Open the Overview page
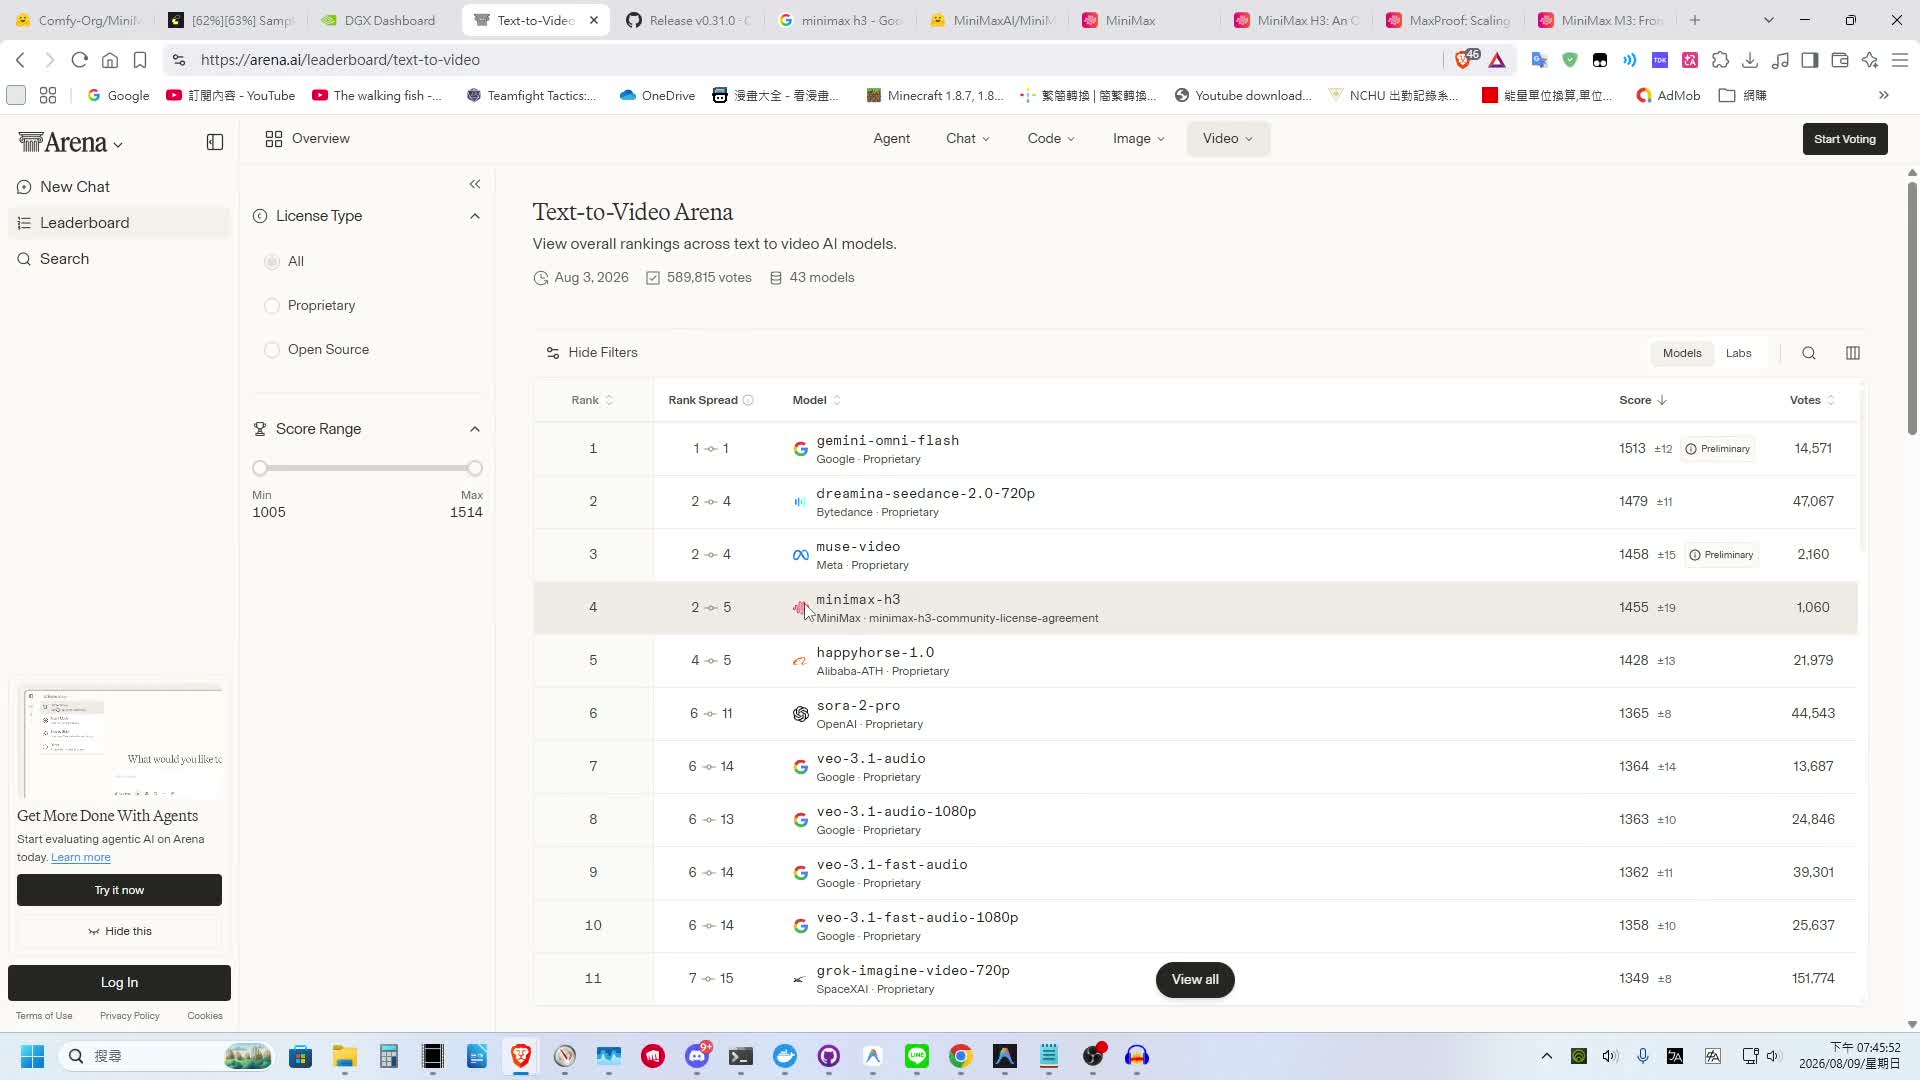1920x1080 pixels. click(307, 139)
